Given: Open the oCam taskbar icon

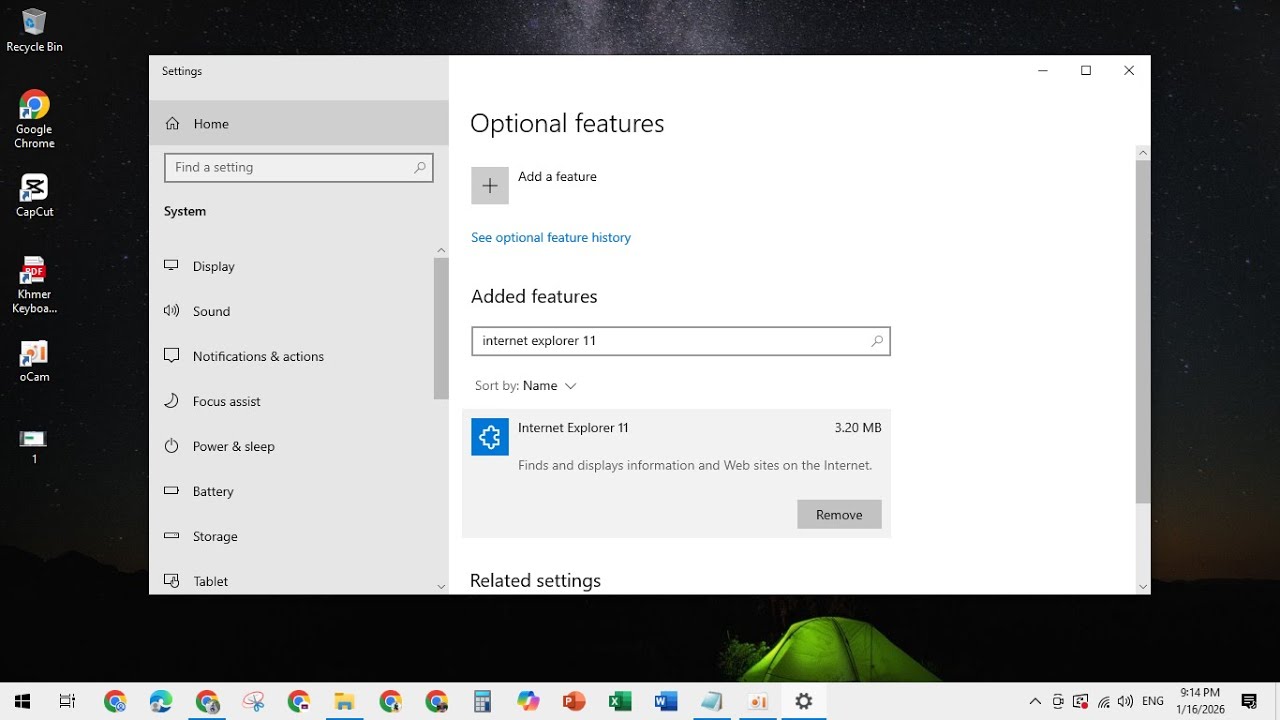Looking at the screenshot, I should pos(758,701).
